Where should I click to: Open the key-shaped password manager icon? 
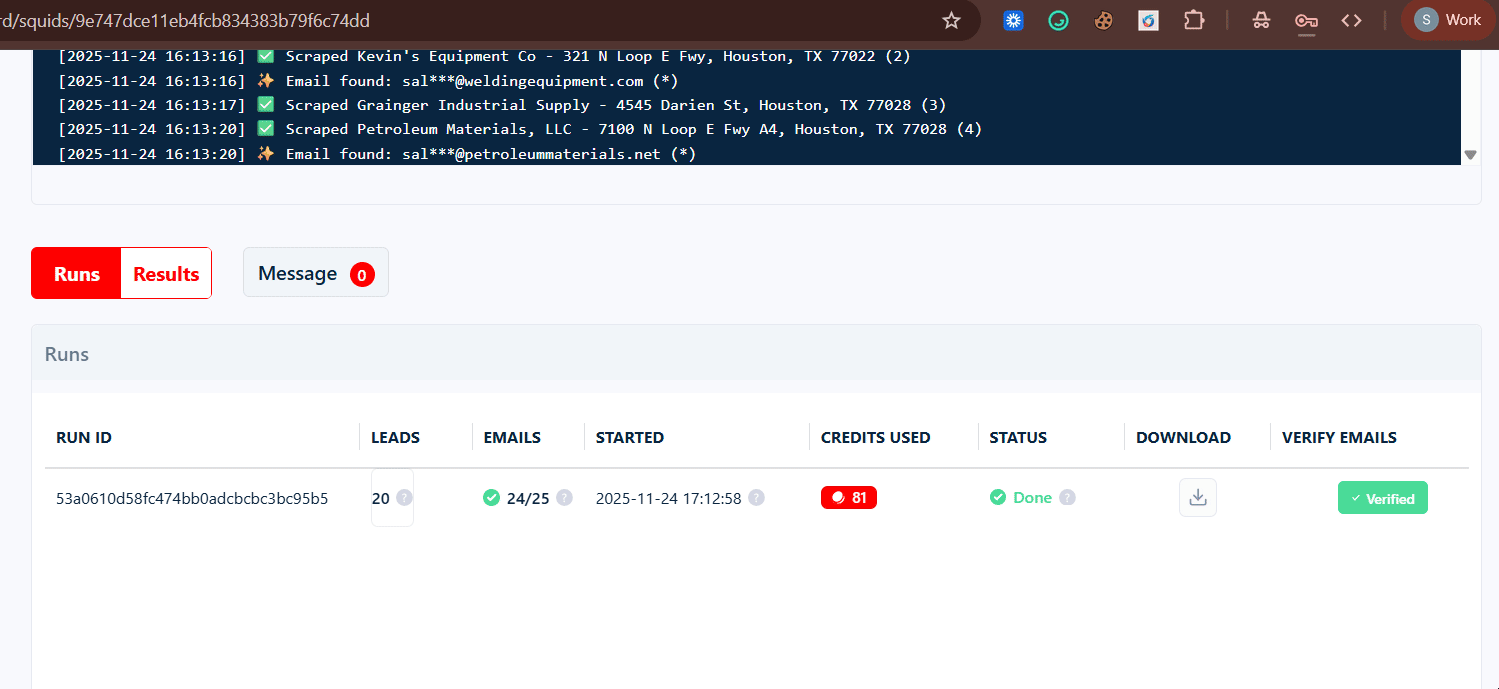coord(1306,20)
